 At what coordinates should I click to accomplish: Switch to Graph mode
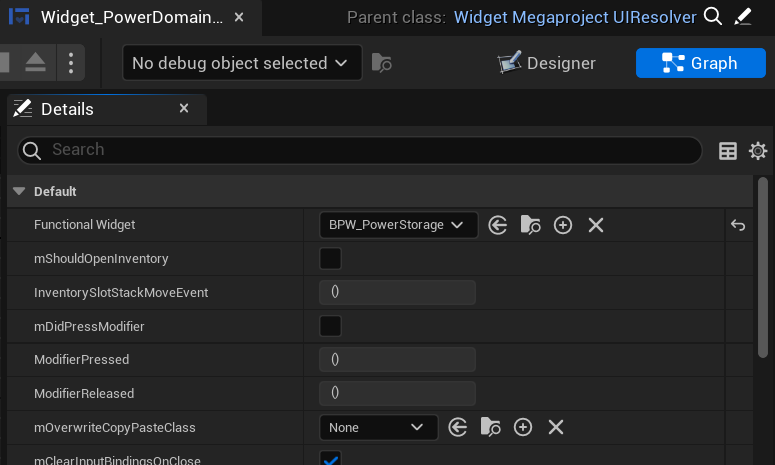coord(700,63)
